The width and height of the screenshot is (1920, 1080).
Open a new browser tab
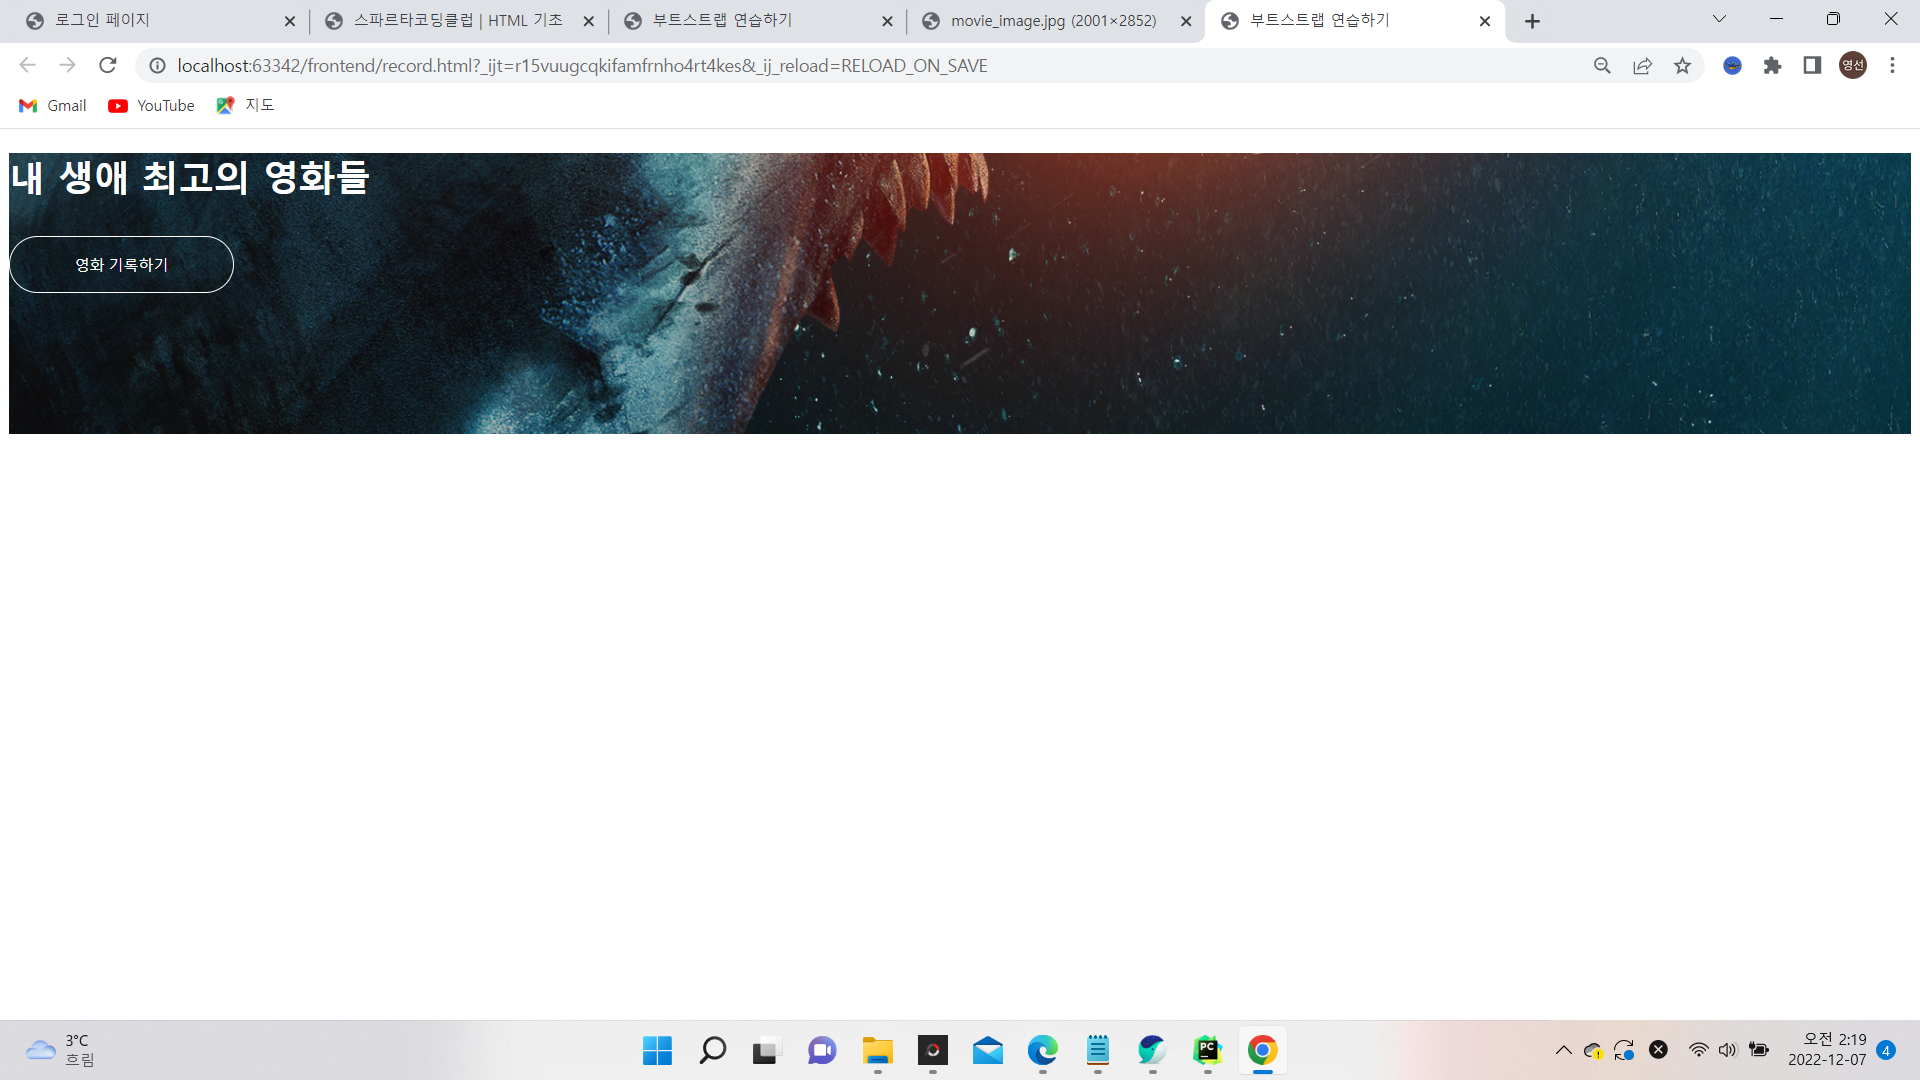click(x=1532, y=21)
